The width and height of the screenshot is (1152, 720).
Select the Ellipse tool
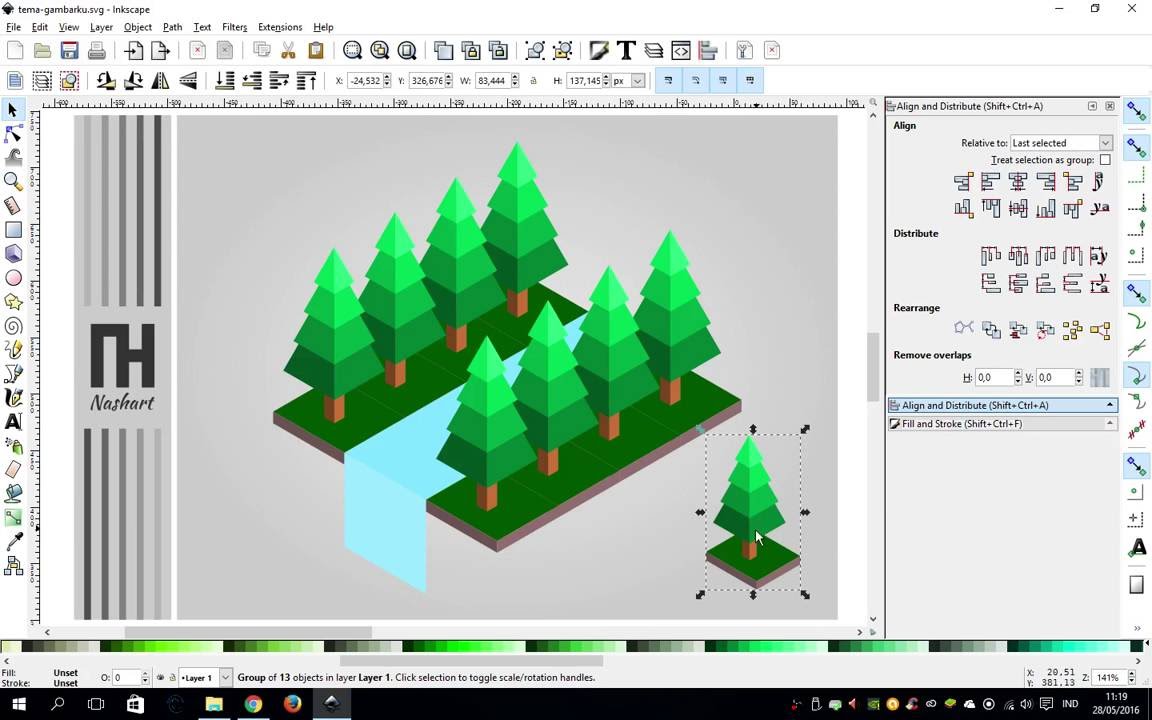(12, 278)
